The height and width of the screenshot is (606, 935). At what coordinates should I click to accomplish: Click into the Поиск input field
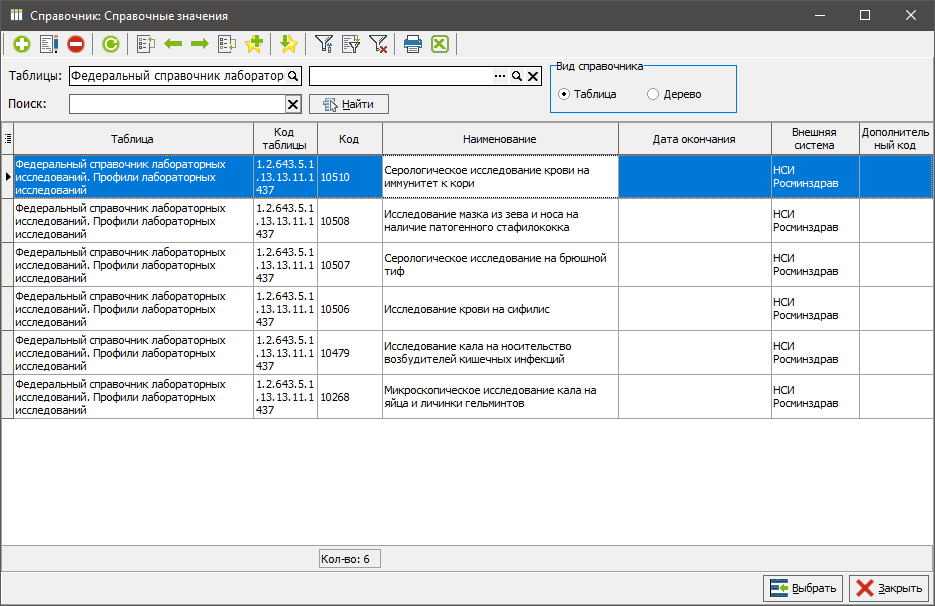177,104
